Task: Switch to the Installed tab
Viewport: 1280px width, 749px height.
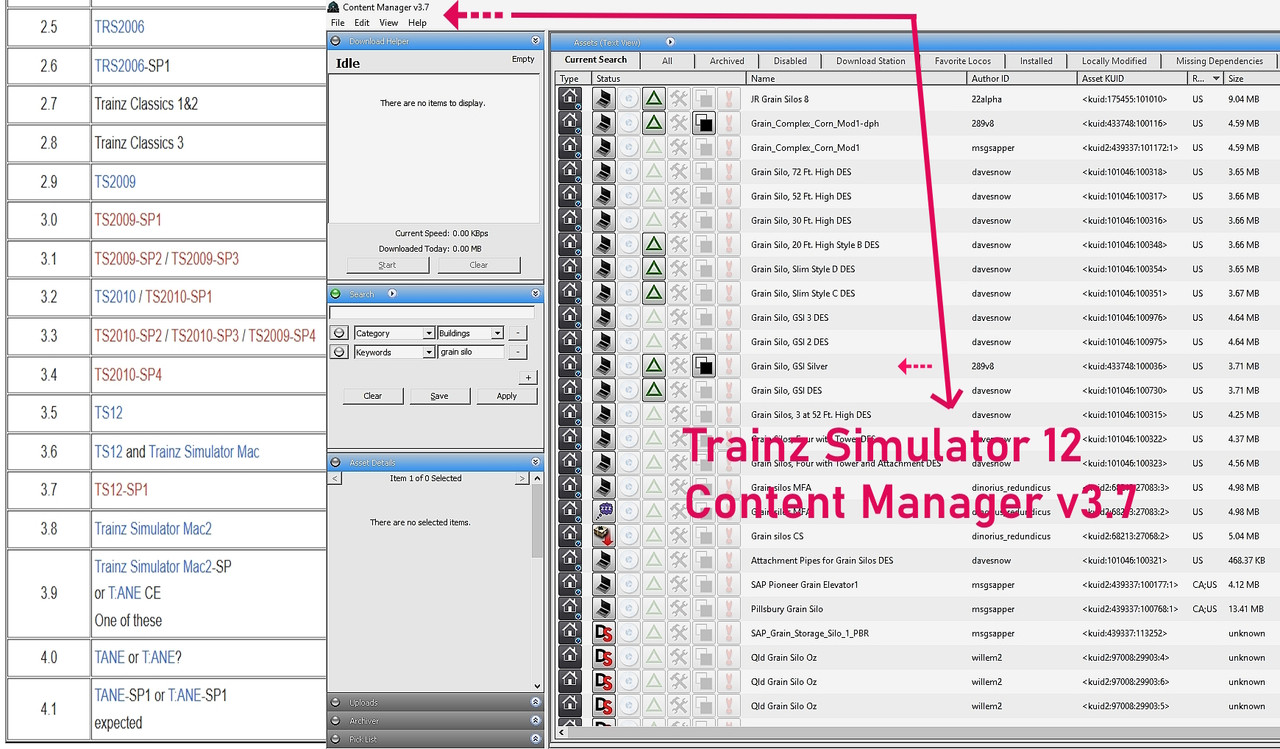Action: [1036, 61]
